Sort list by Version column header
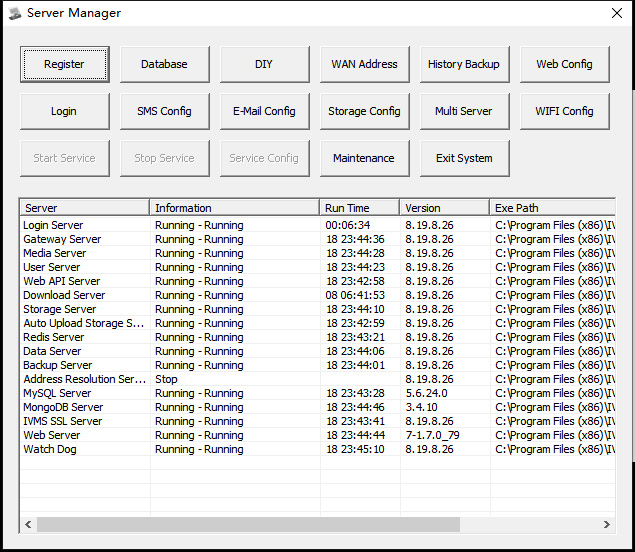 tap(445, 208)
